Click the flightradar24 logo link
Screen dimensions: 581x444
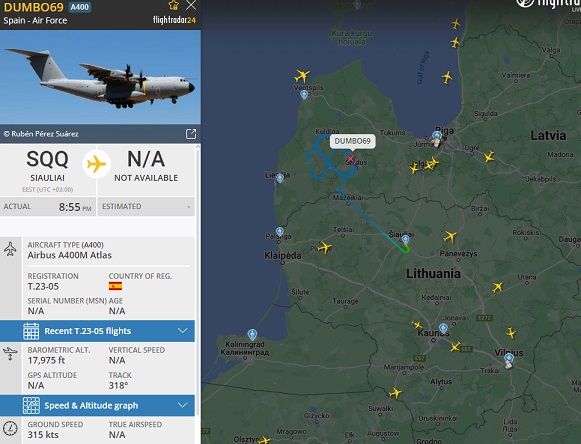pyautogui.click(x=175, y=20)
